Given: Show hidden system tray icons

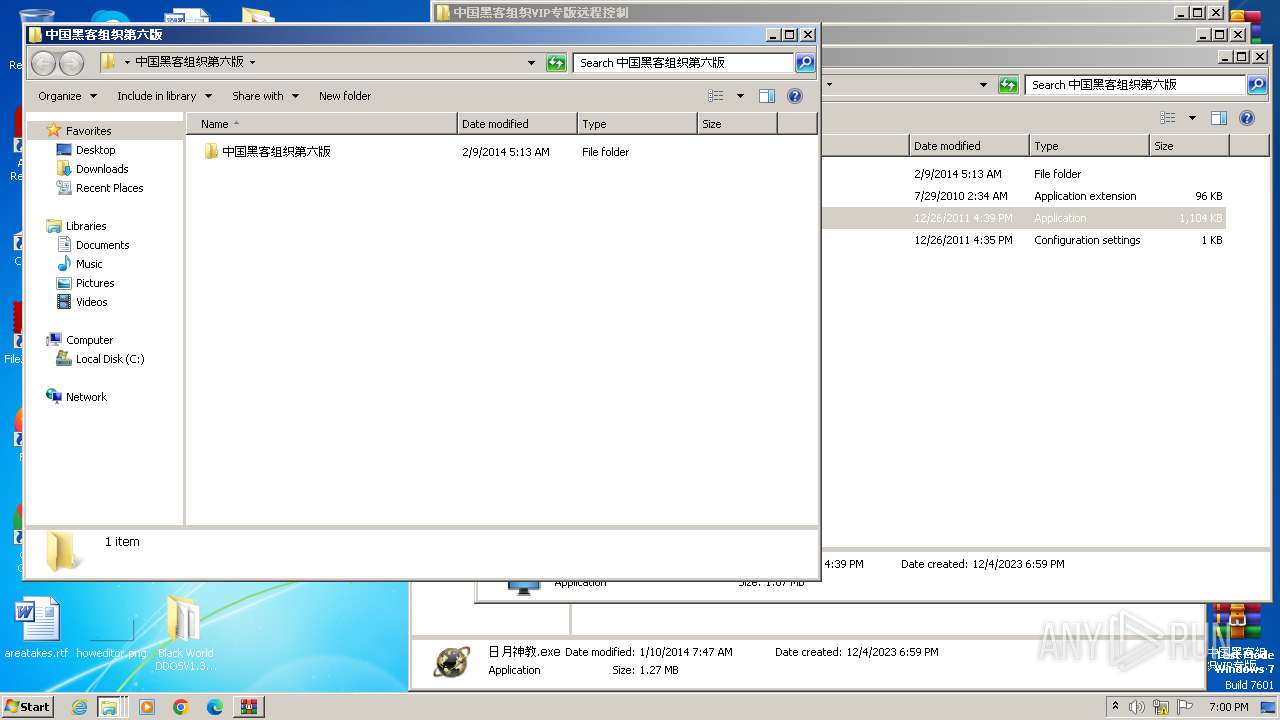Looking at the screenshot, I should coord(1115,707).
